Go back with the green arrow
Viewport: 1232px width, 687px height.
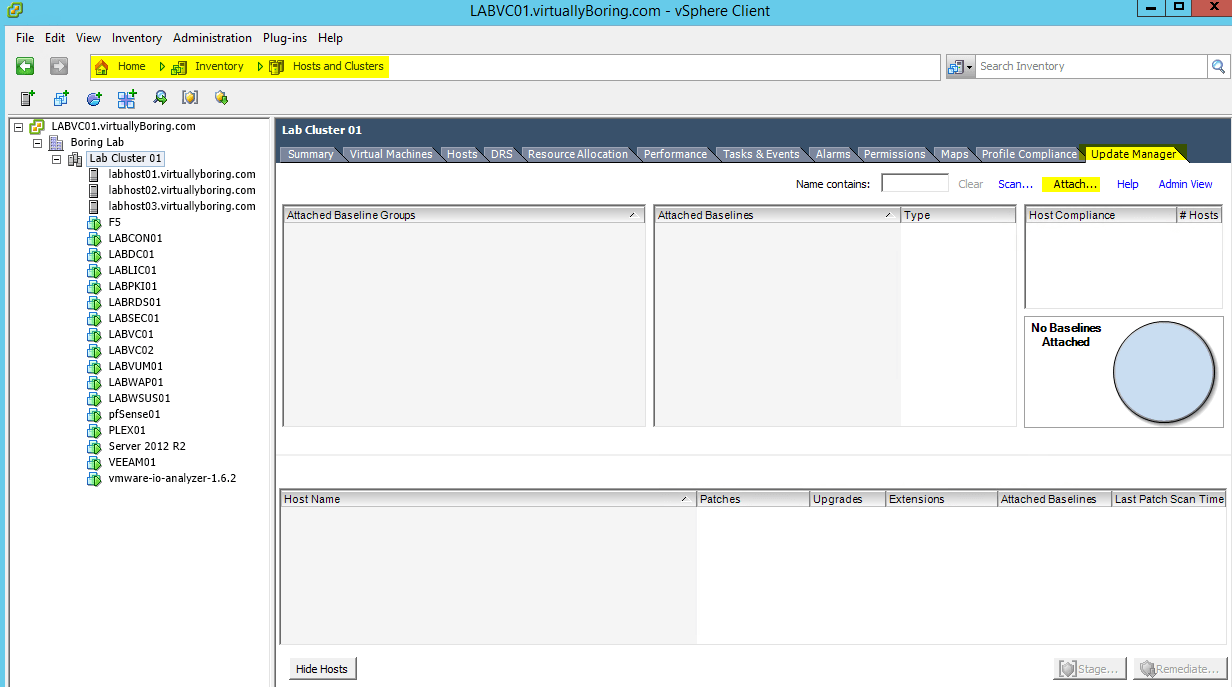(25, 66)
